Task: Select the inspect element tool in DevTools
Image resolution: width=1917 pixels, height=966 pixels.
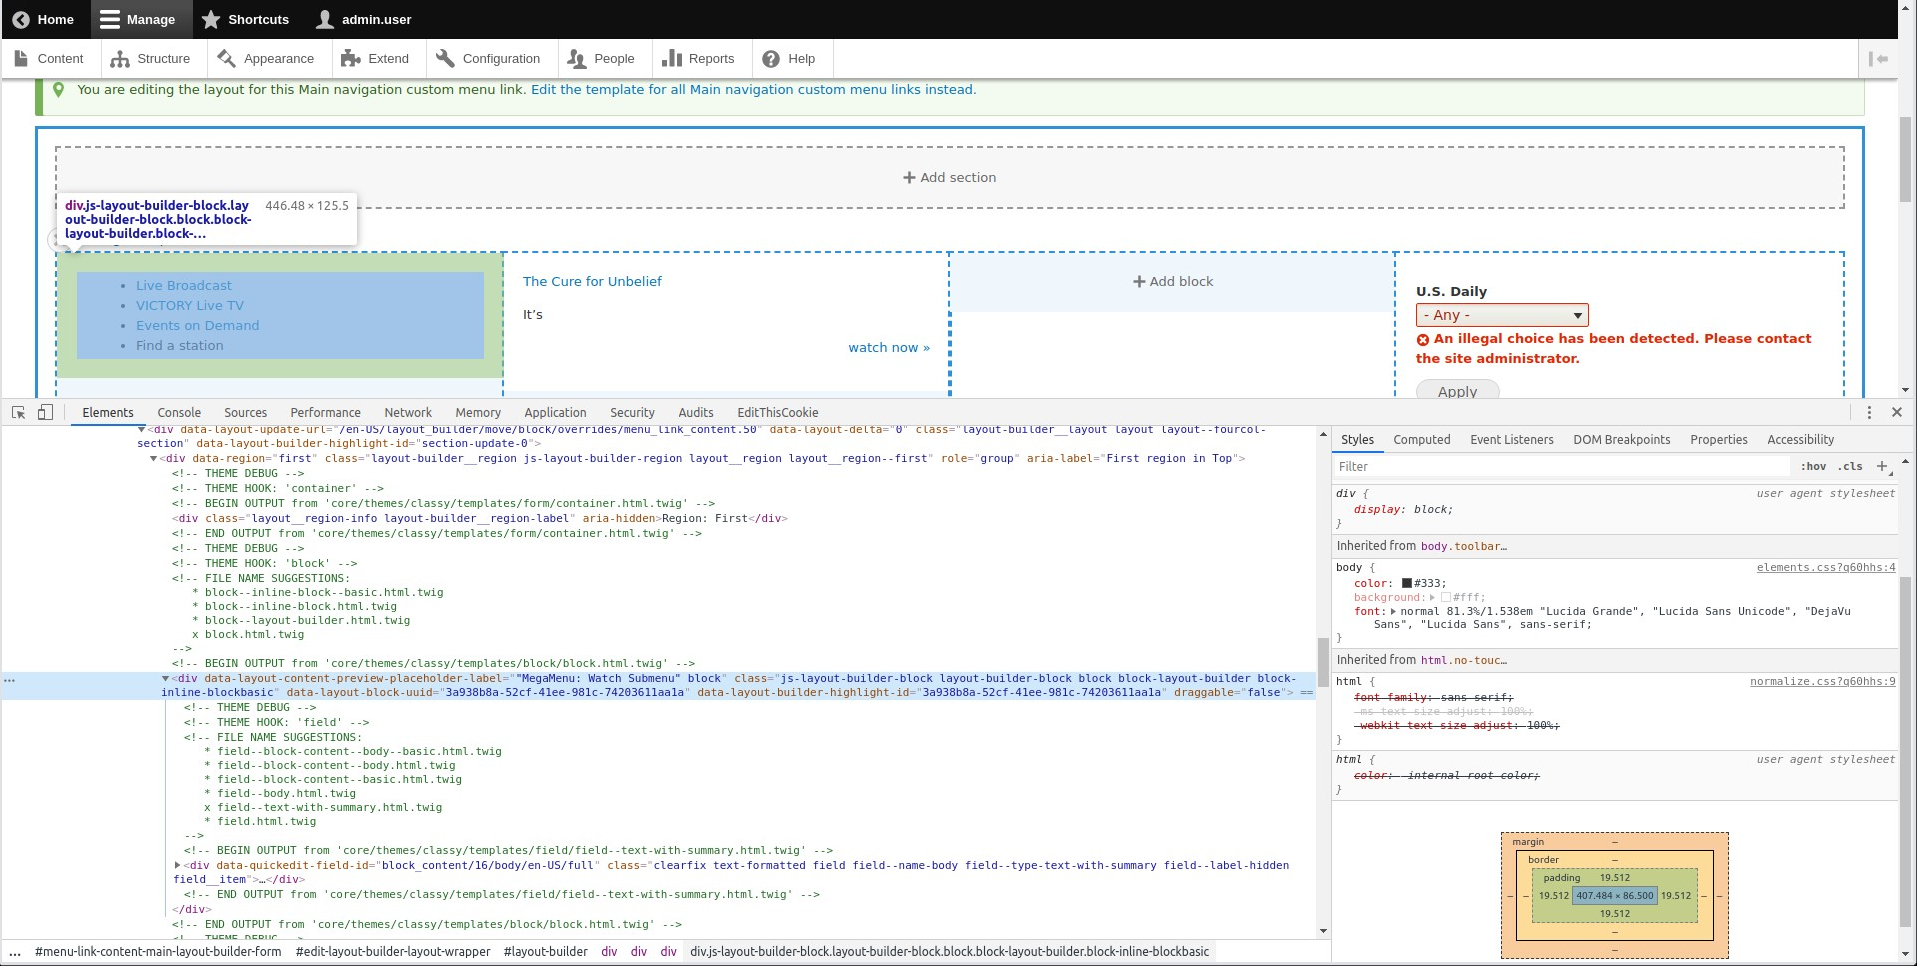Action: click(17, 412)
